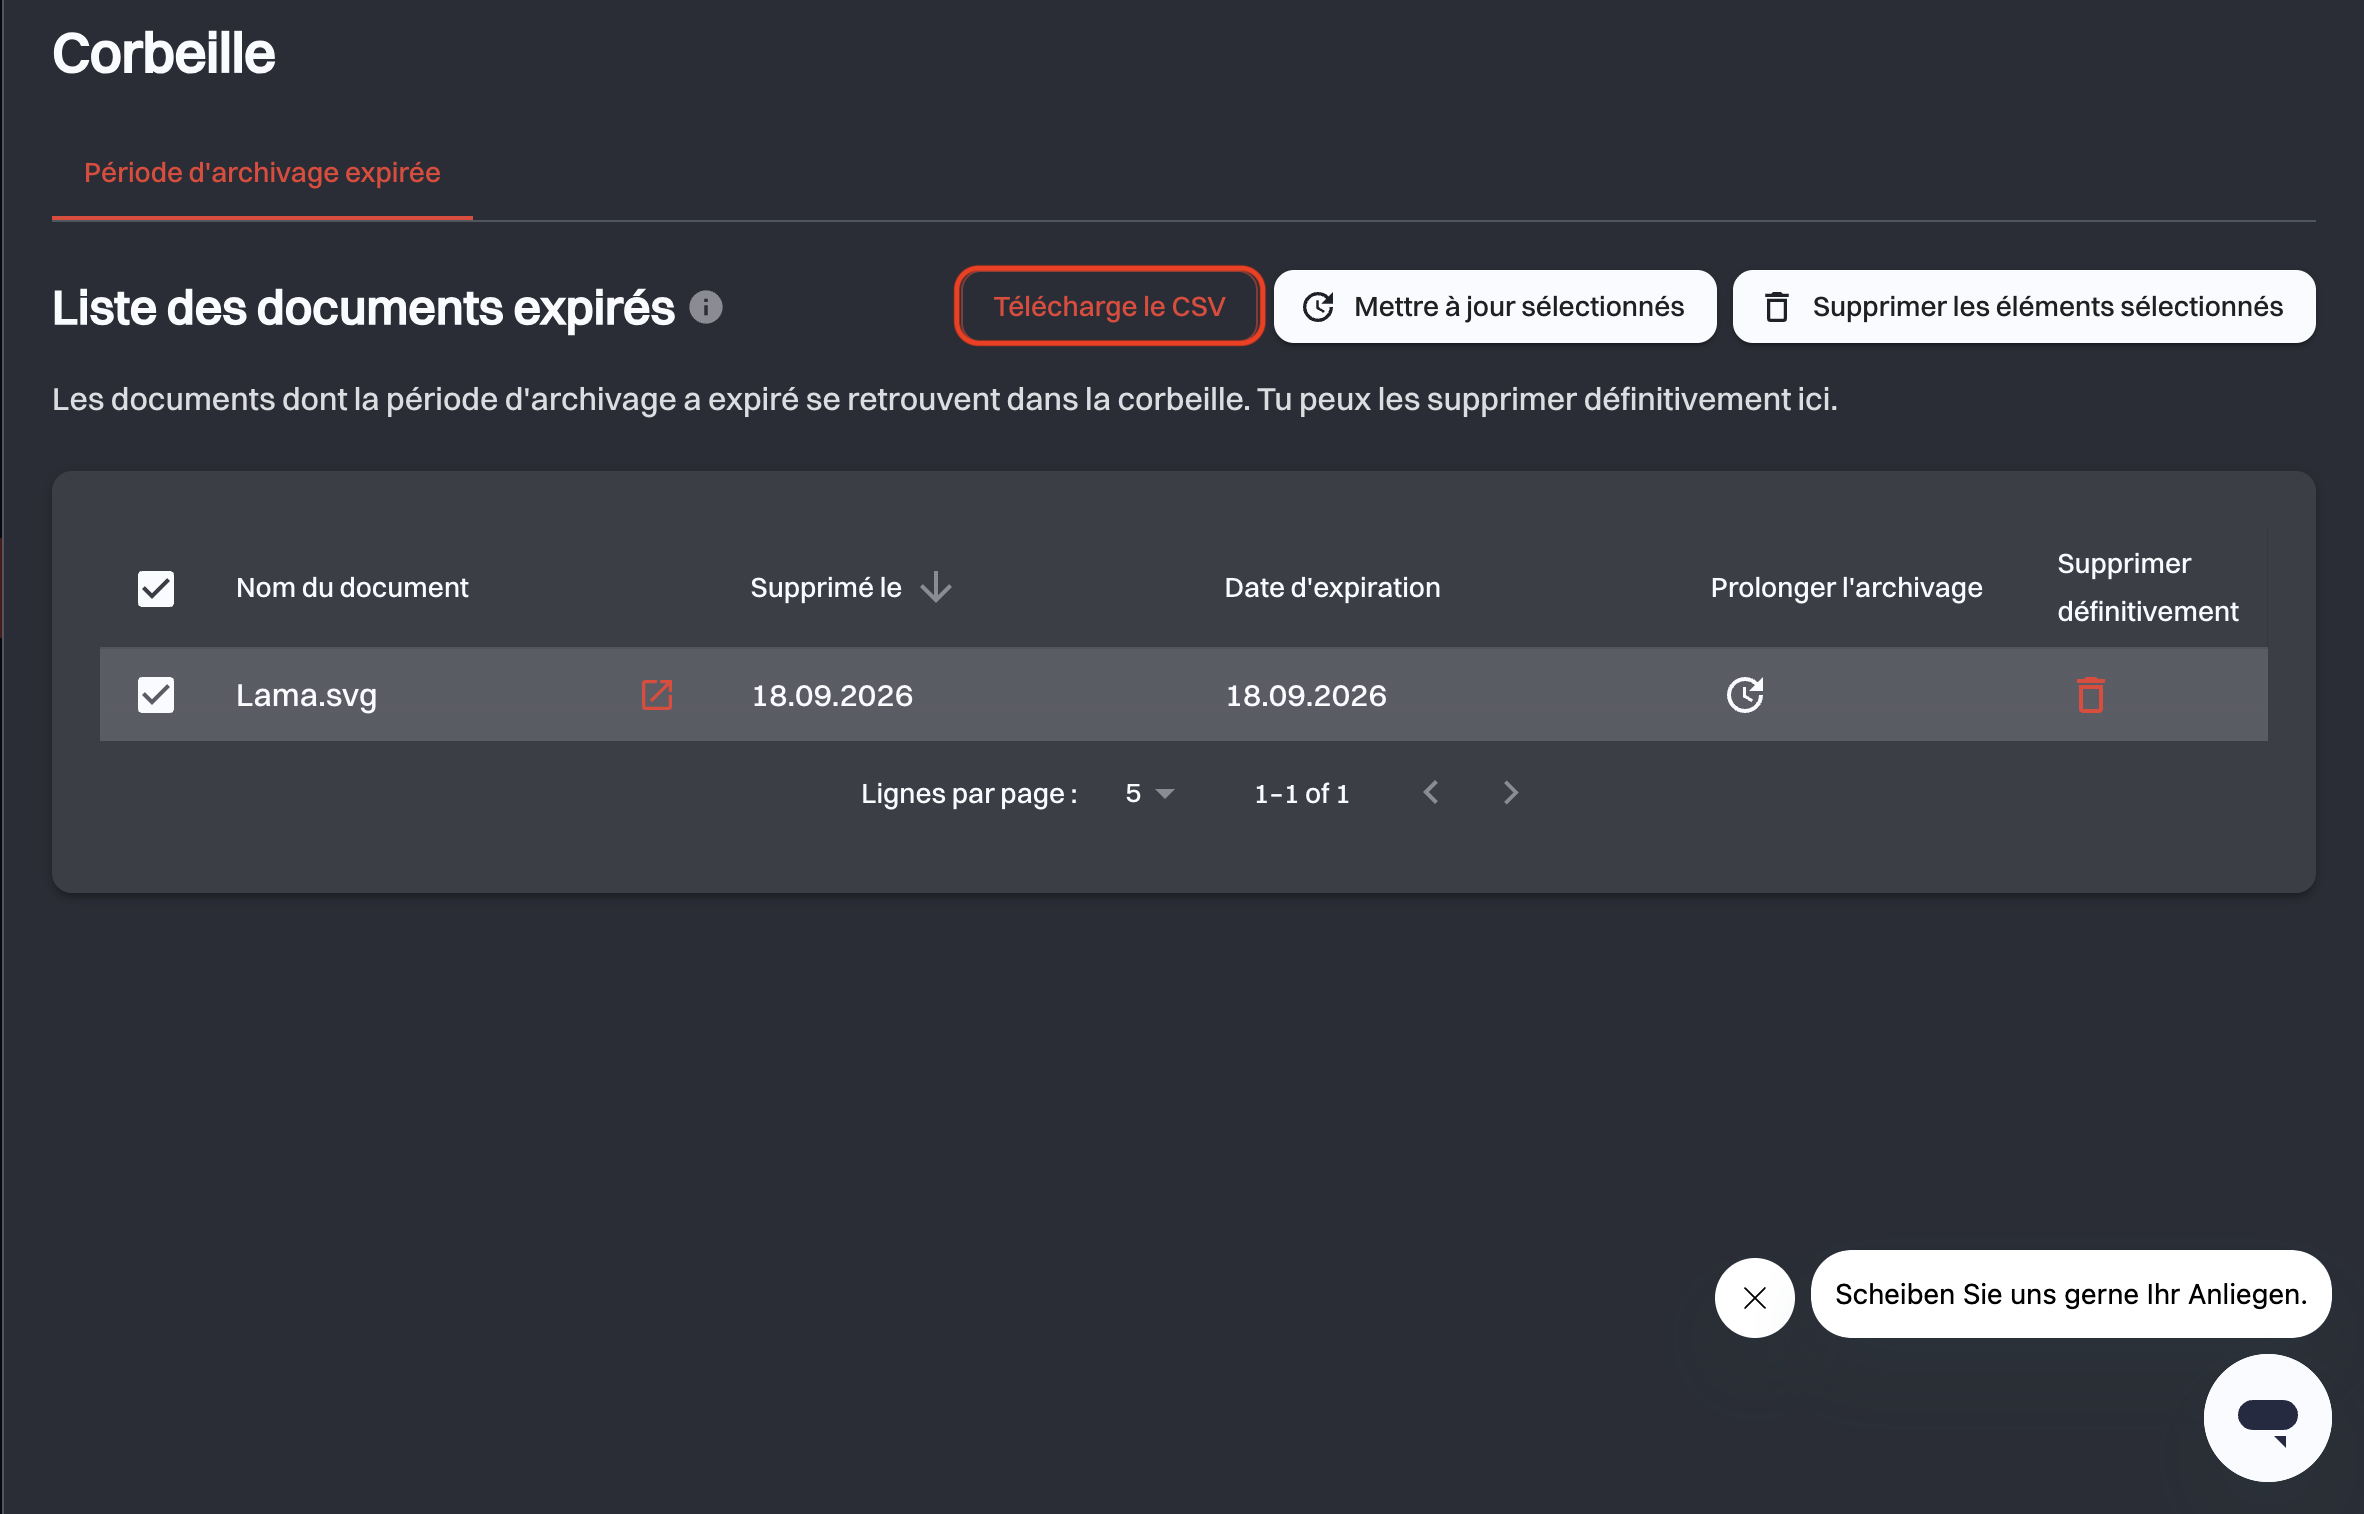Switch to 'Période d'archivage expirée' tab
The image size is (2364, 1514).
tap(262, 173)
